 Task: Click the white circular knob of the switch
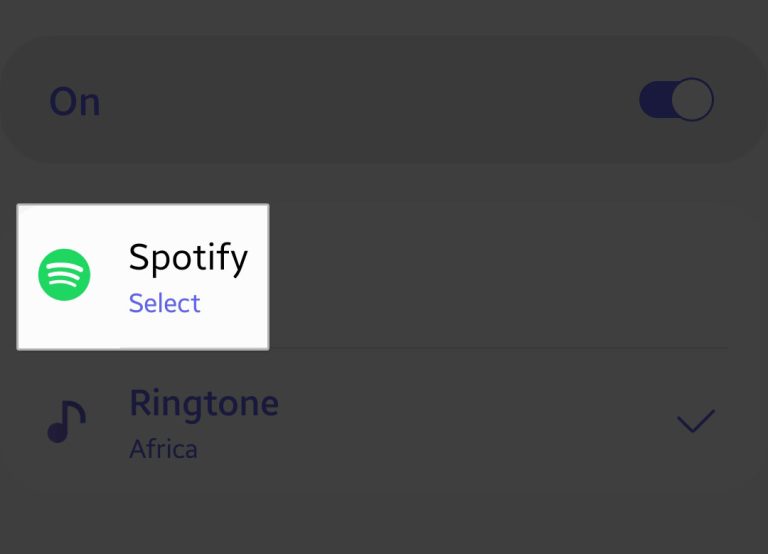692,99
